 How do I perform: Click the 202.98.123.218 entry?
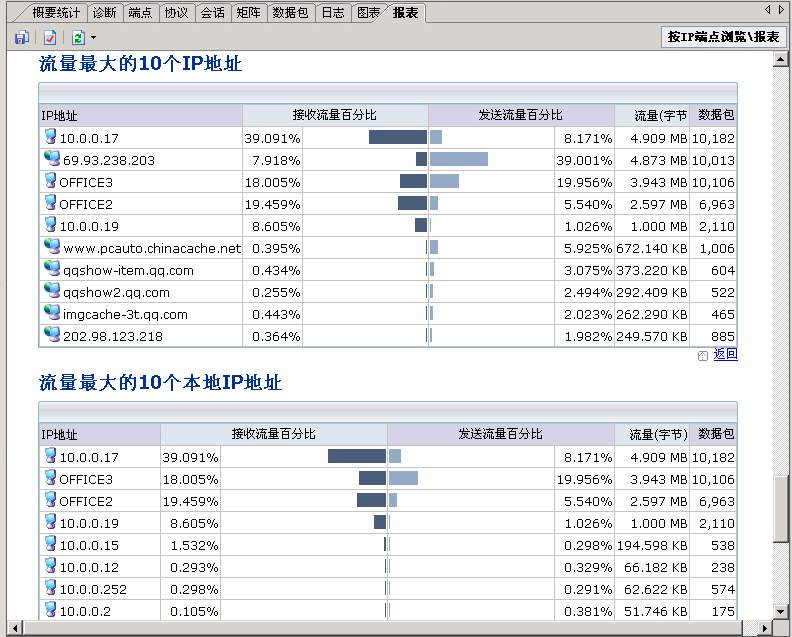point(113,337)
